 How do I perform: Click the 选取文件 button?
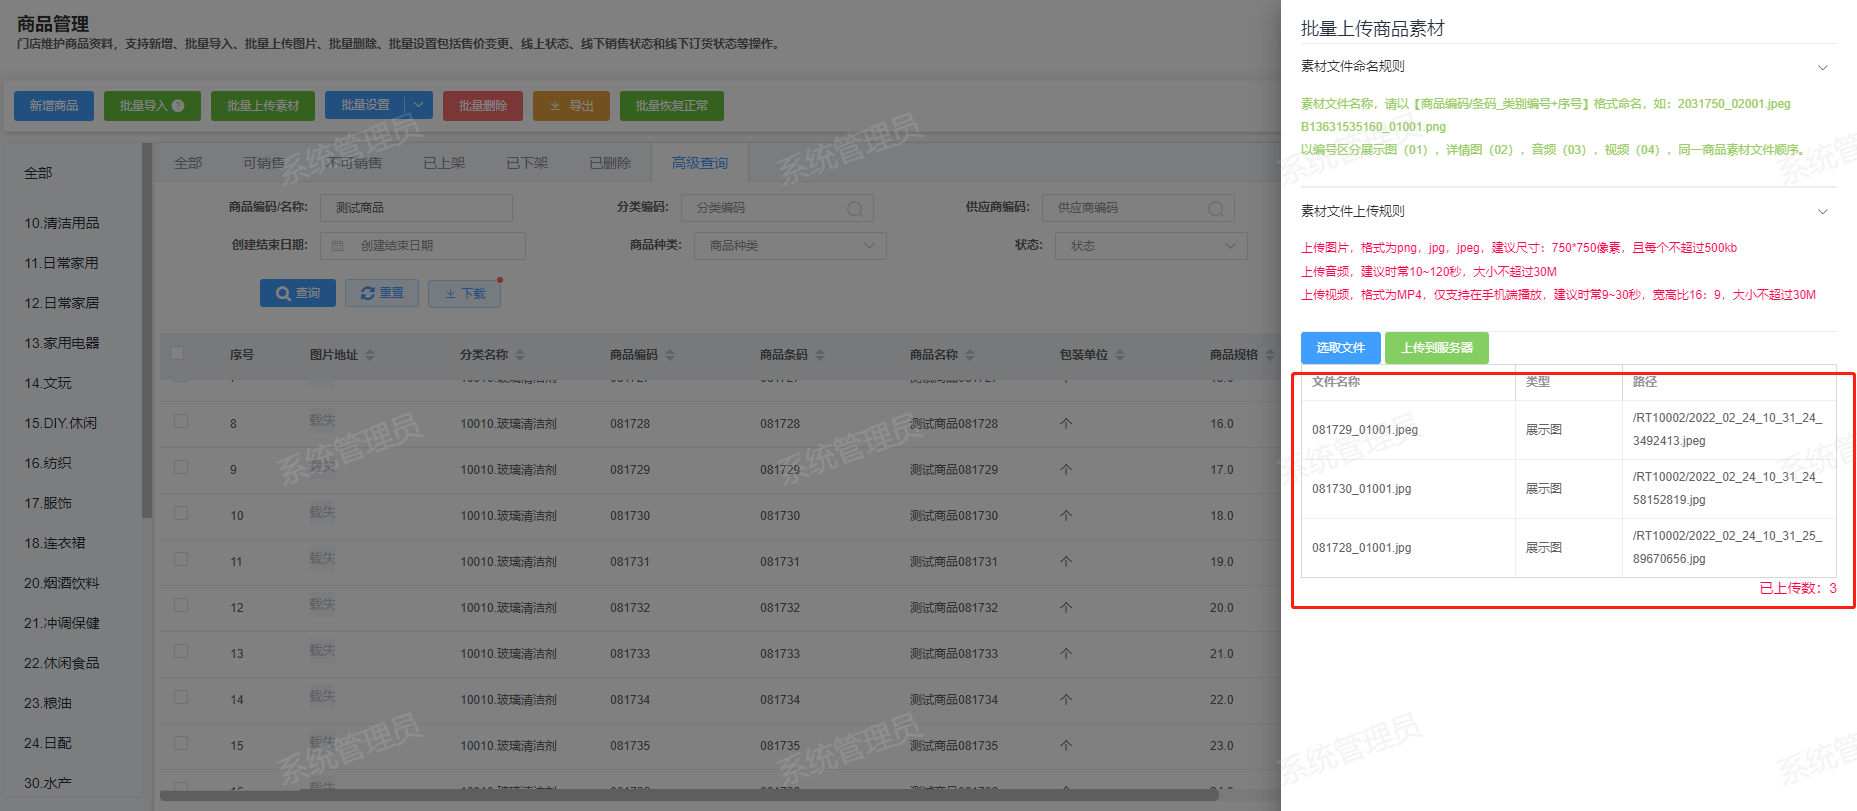pos(1340,348)
